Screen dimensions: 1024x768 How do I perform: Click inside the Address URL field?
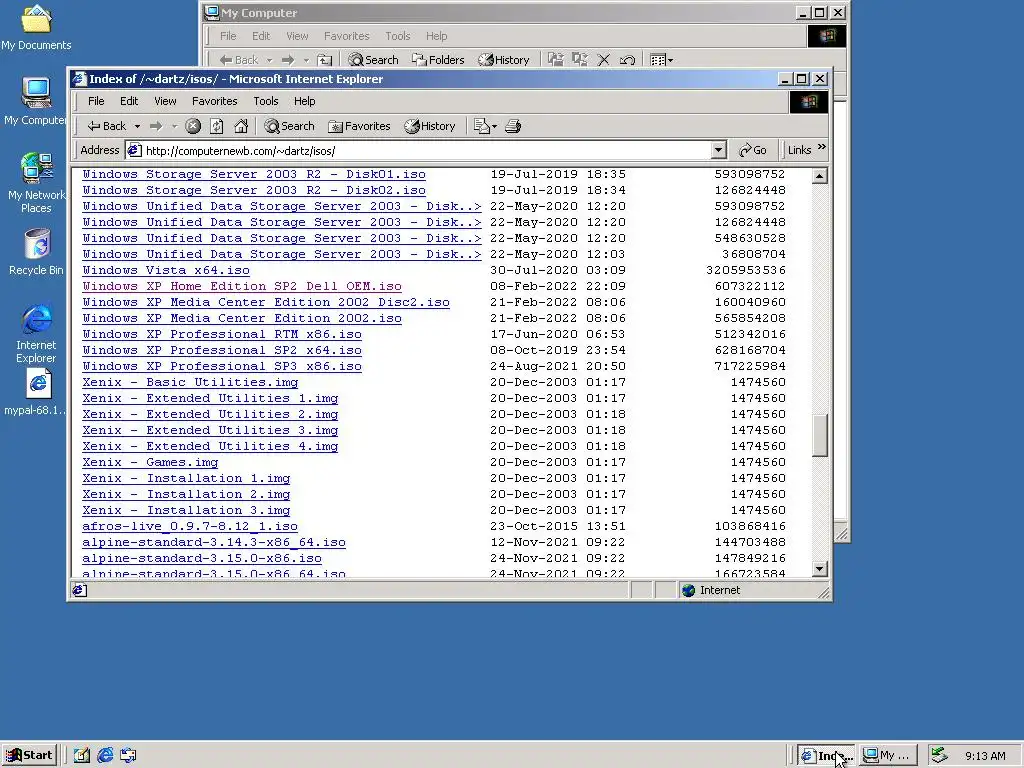(418, 150)
